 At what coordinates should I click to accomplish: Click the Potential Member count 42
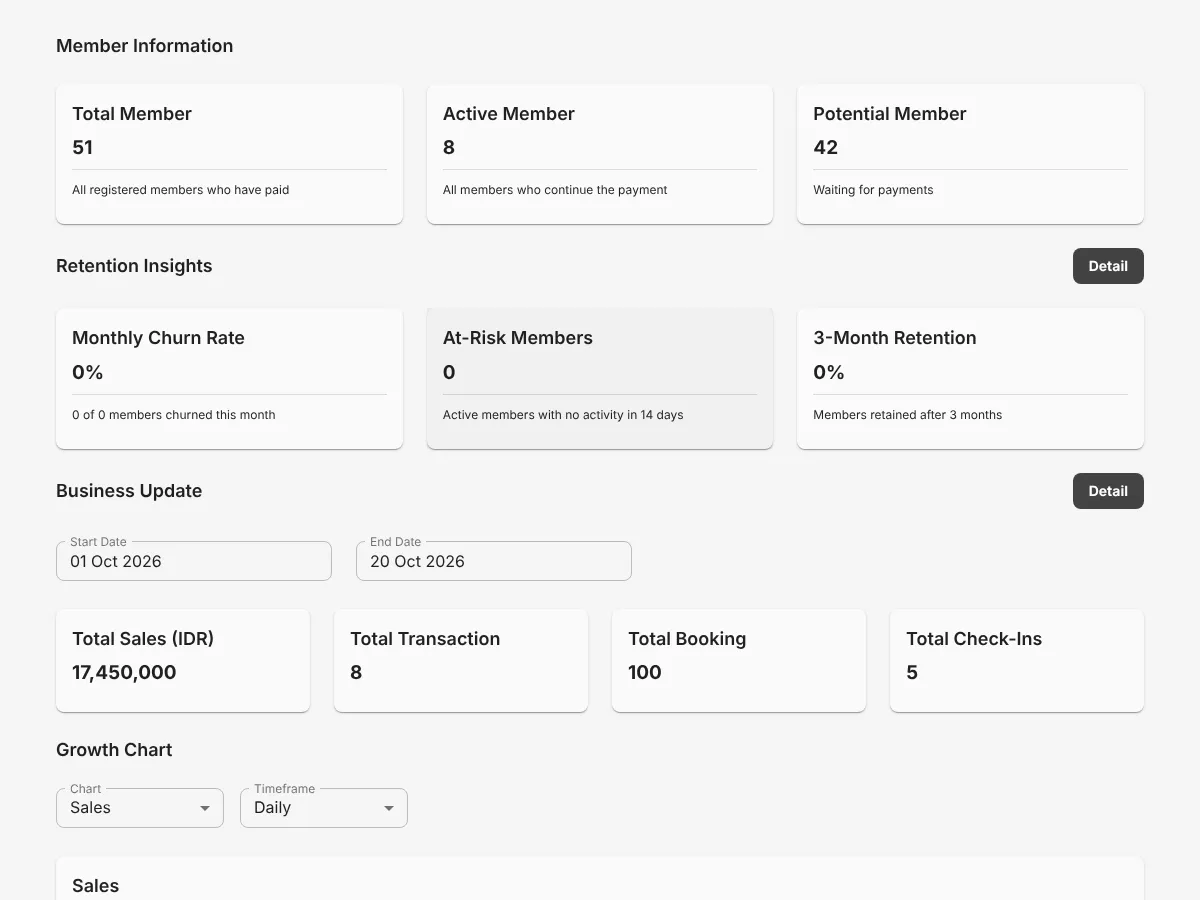point(826,148)
